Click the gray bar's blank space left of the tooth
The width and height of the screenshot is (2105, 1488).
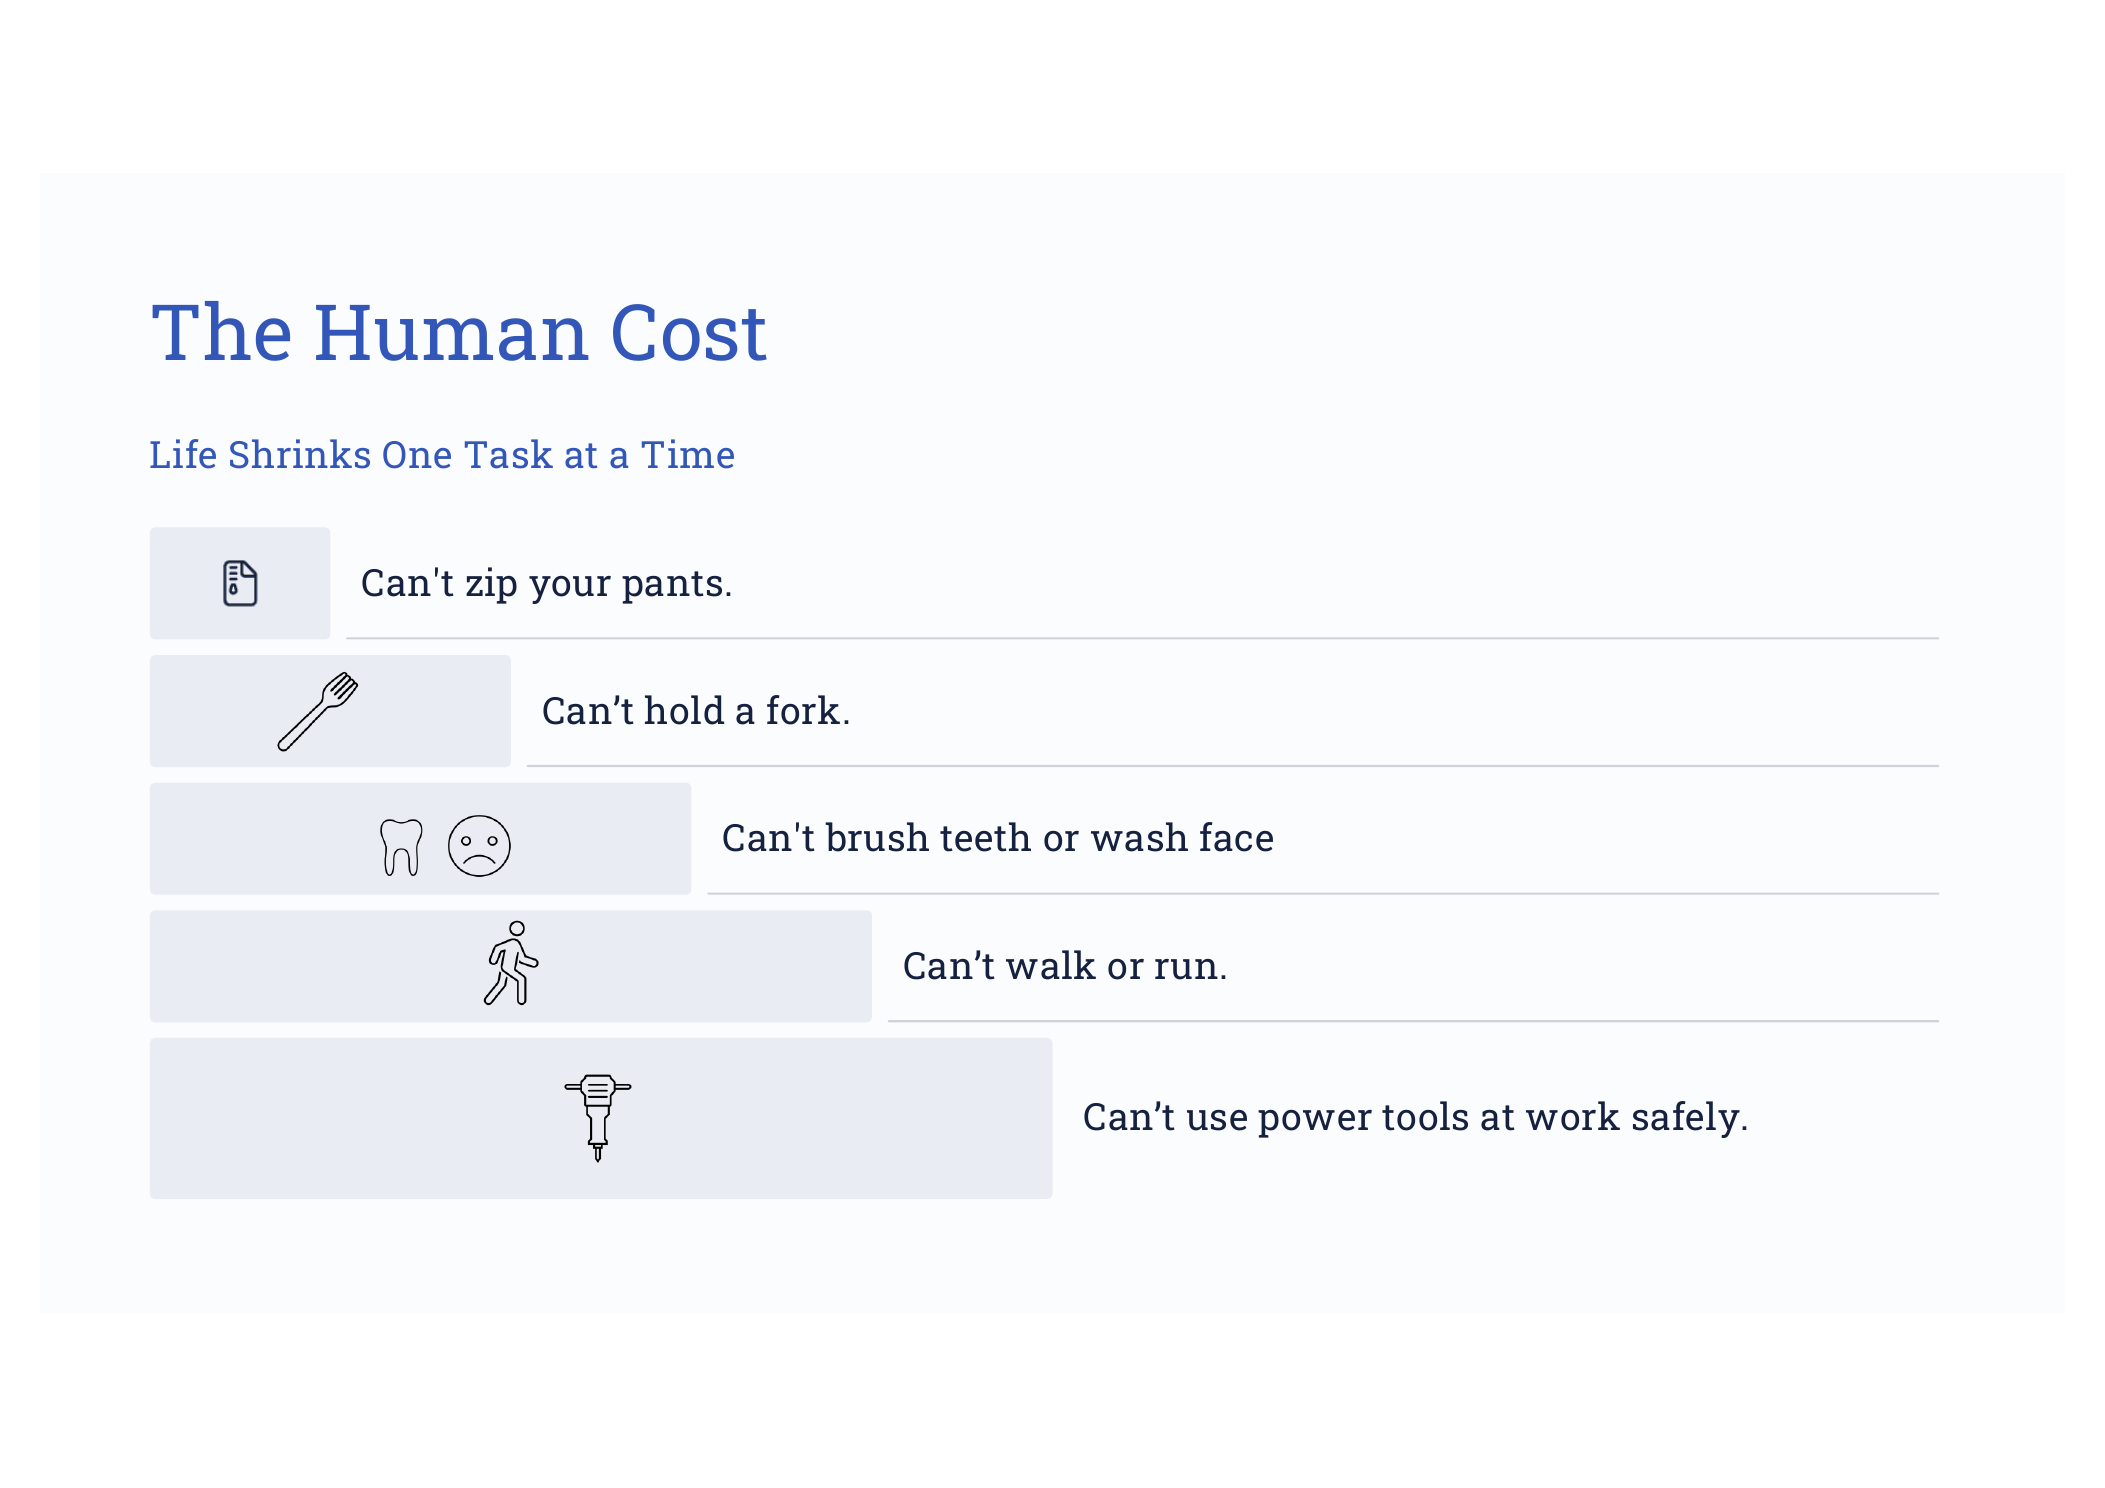260,839
